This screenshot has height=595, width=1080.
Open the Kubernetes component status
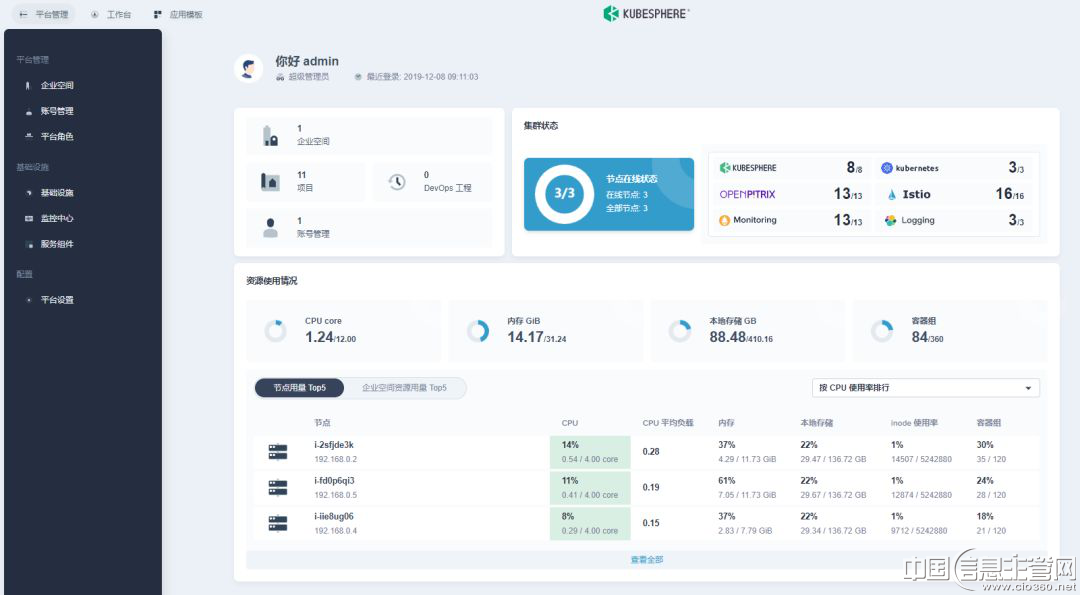pyautogui.click(x=953, y=168)
